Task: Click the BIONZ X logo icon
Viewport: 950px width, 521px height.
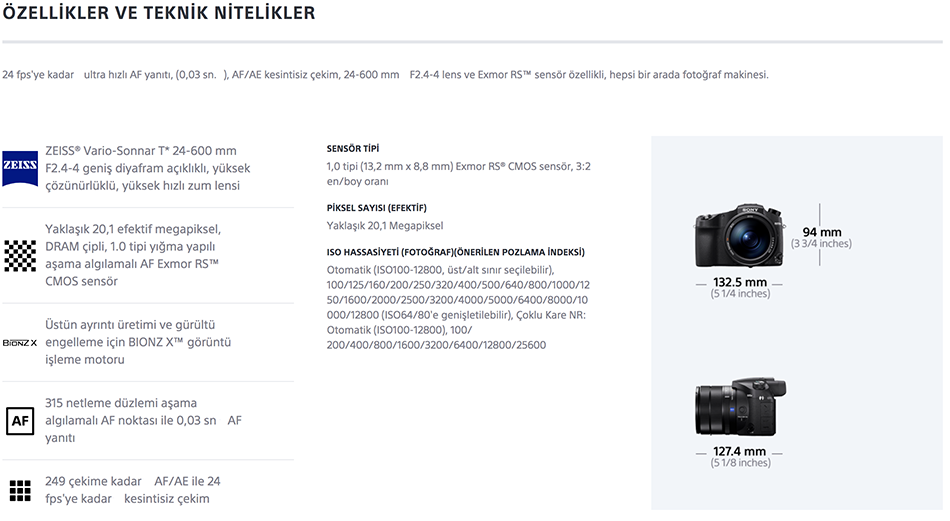Action: pyautogui.click(x=20, y=343)
